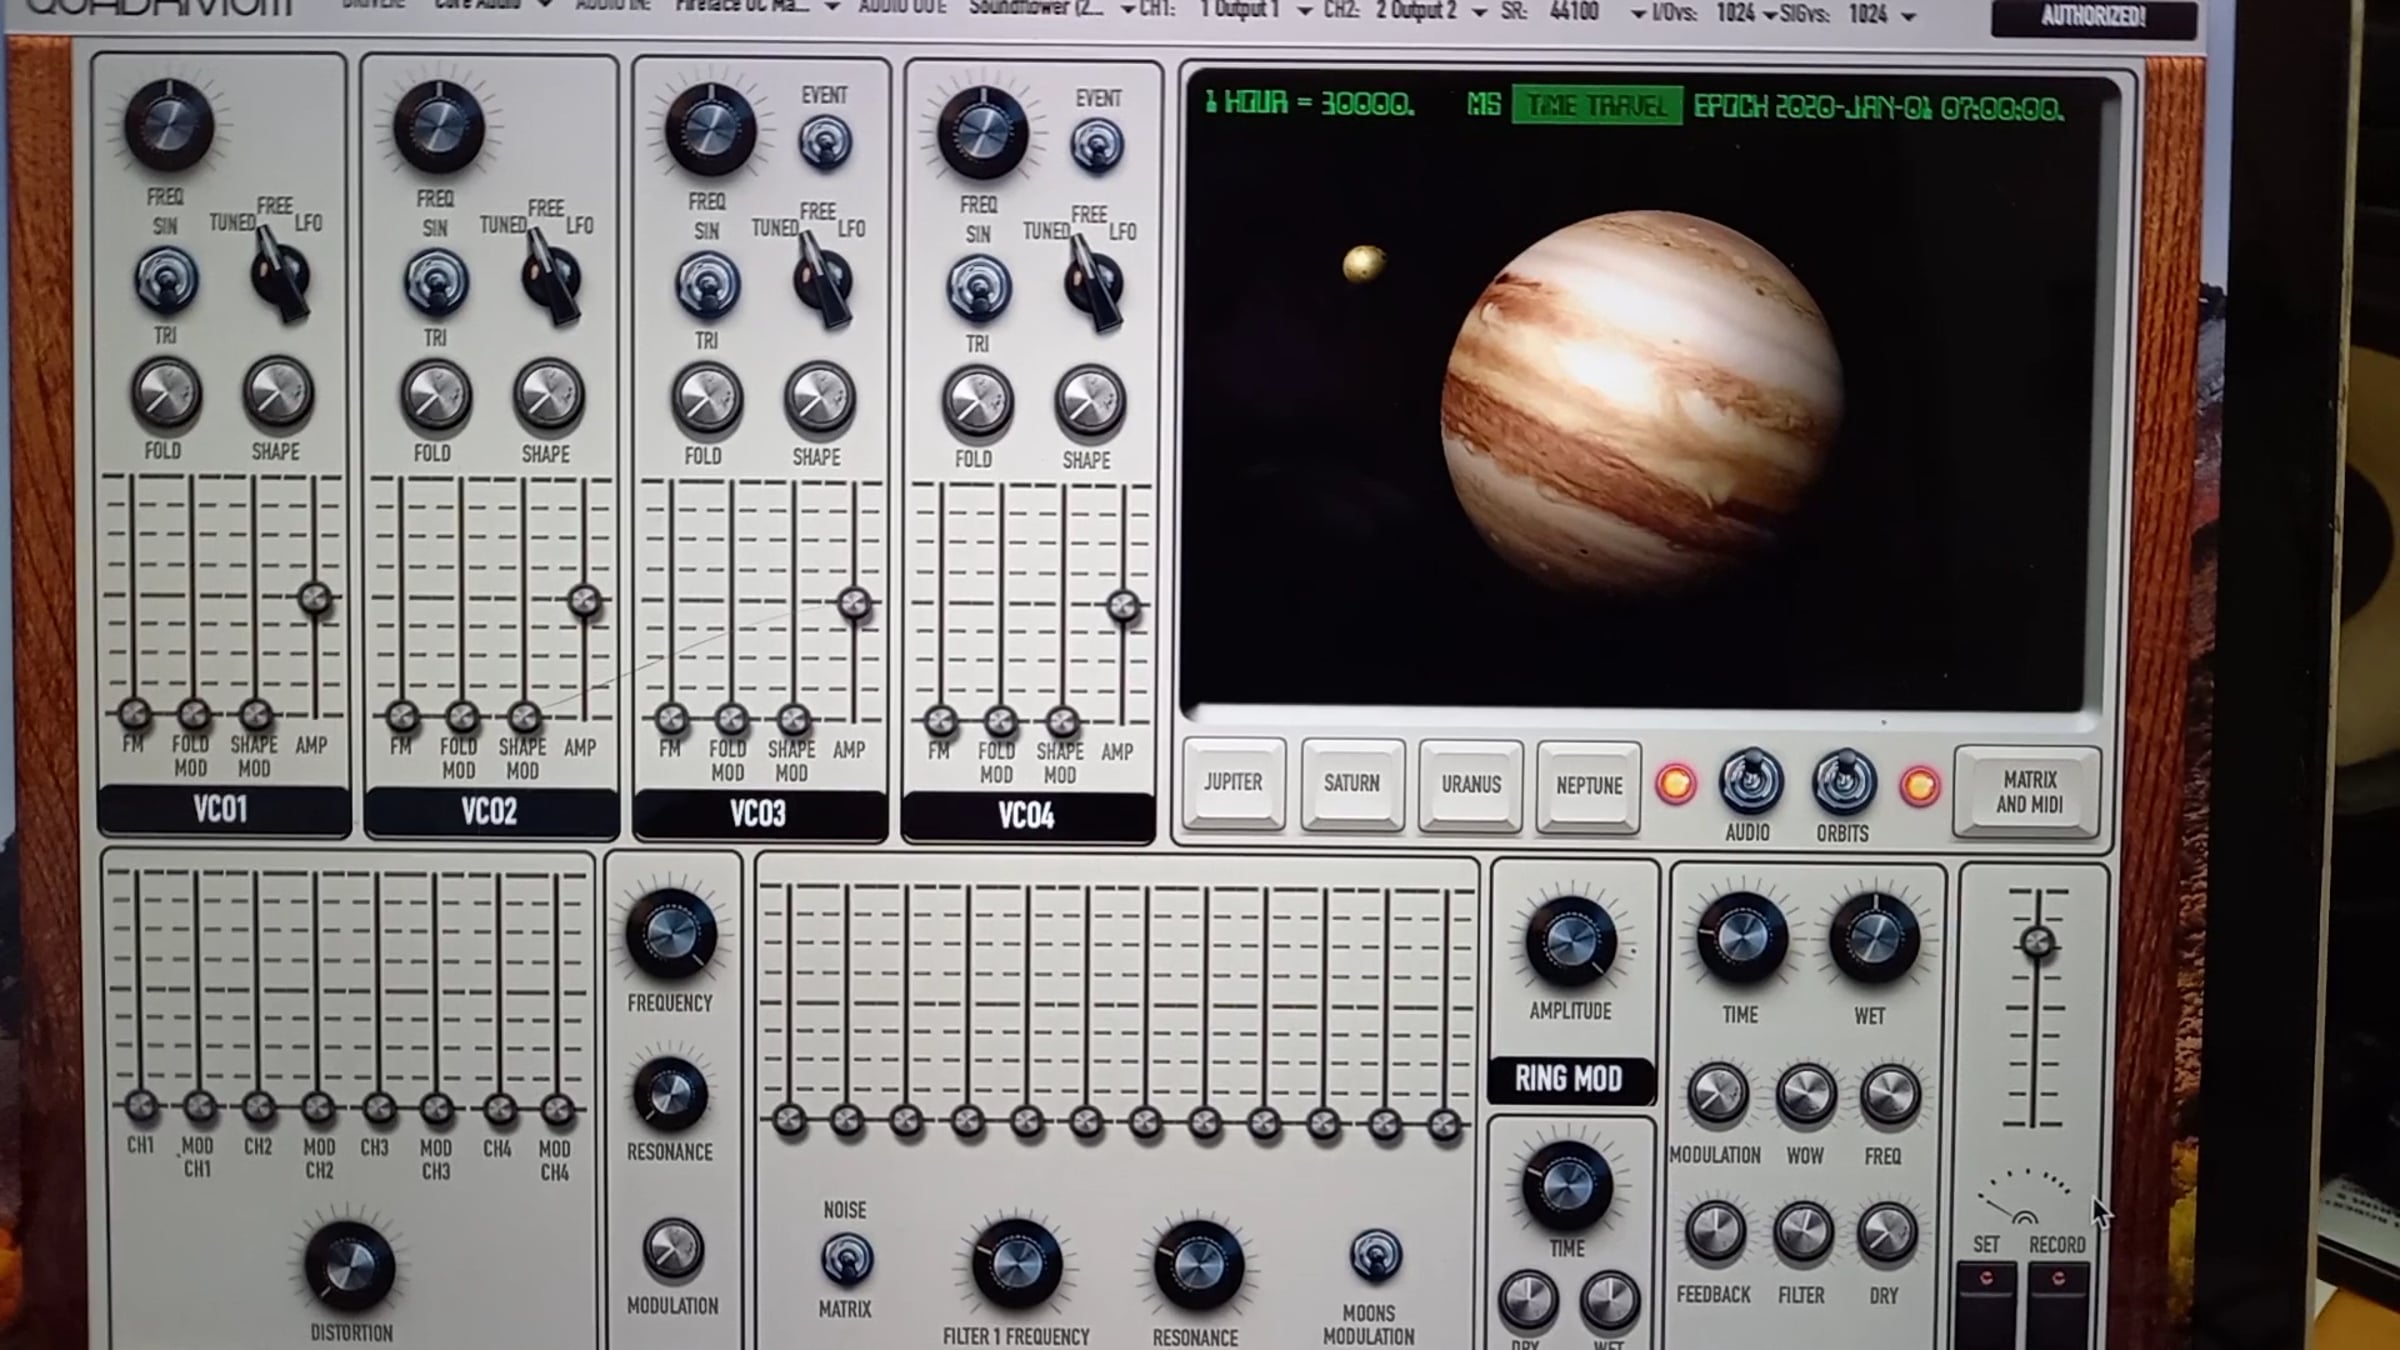Toggle the ORBITS switch

pyautogui.click(x=1844, y=782)
